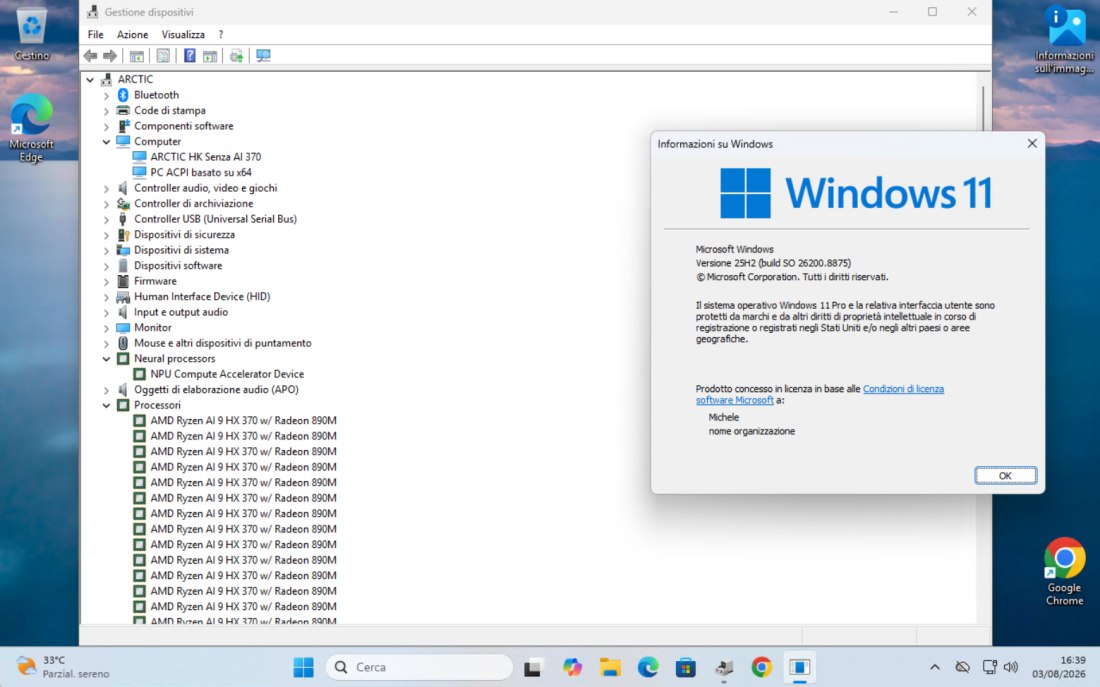Select the Firmware category icon
Viewport: 1100px width, 687px height.
(x=123, y=281)
